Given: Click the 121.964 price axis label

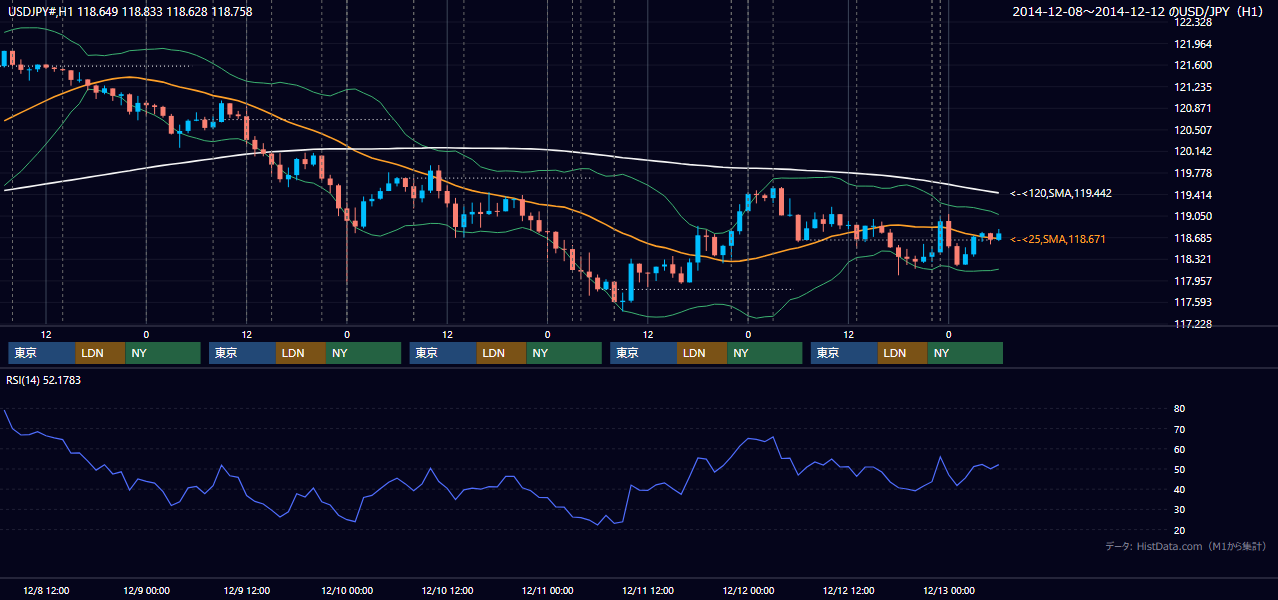Looking at the screenshot, I should click(1193, 44).
